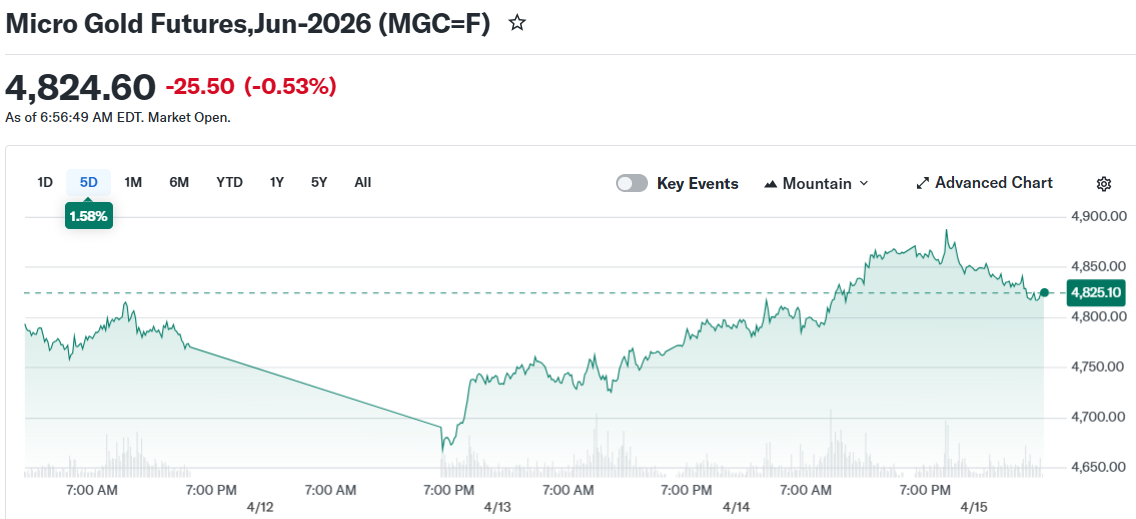Click the Micro Gold Futures title heading
The height and width of the screenshot is (519, 1136).
(248, 23)
